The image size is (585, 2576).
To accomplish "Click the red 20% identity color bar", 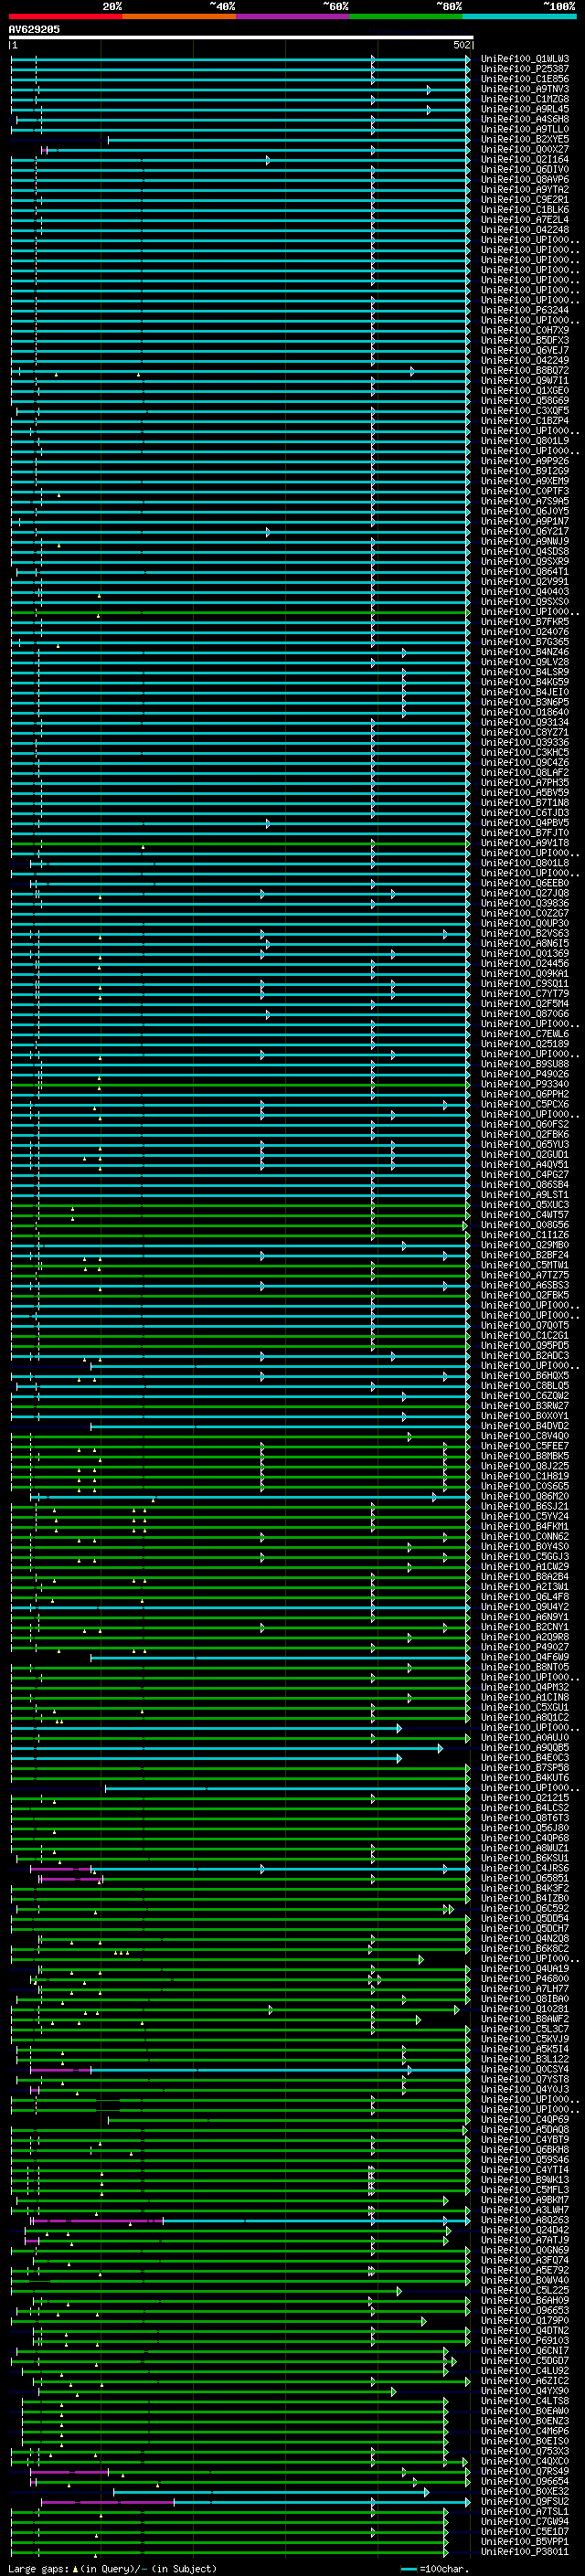I will point(65,16).
